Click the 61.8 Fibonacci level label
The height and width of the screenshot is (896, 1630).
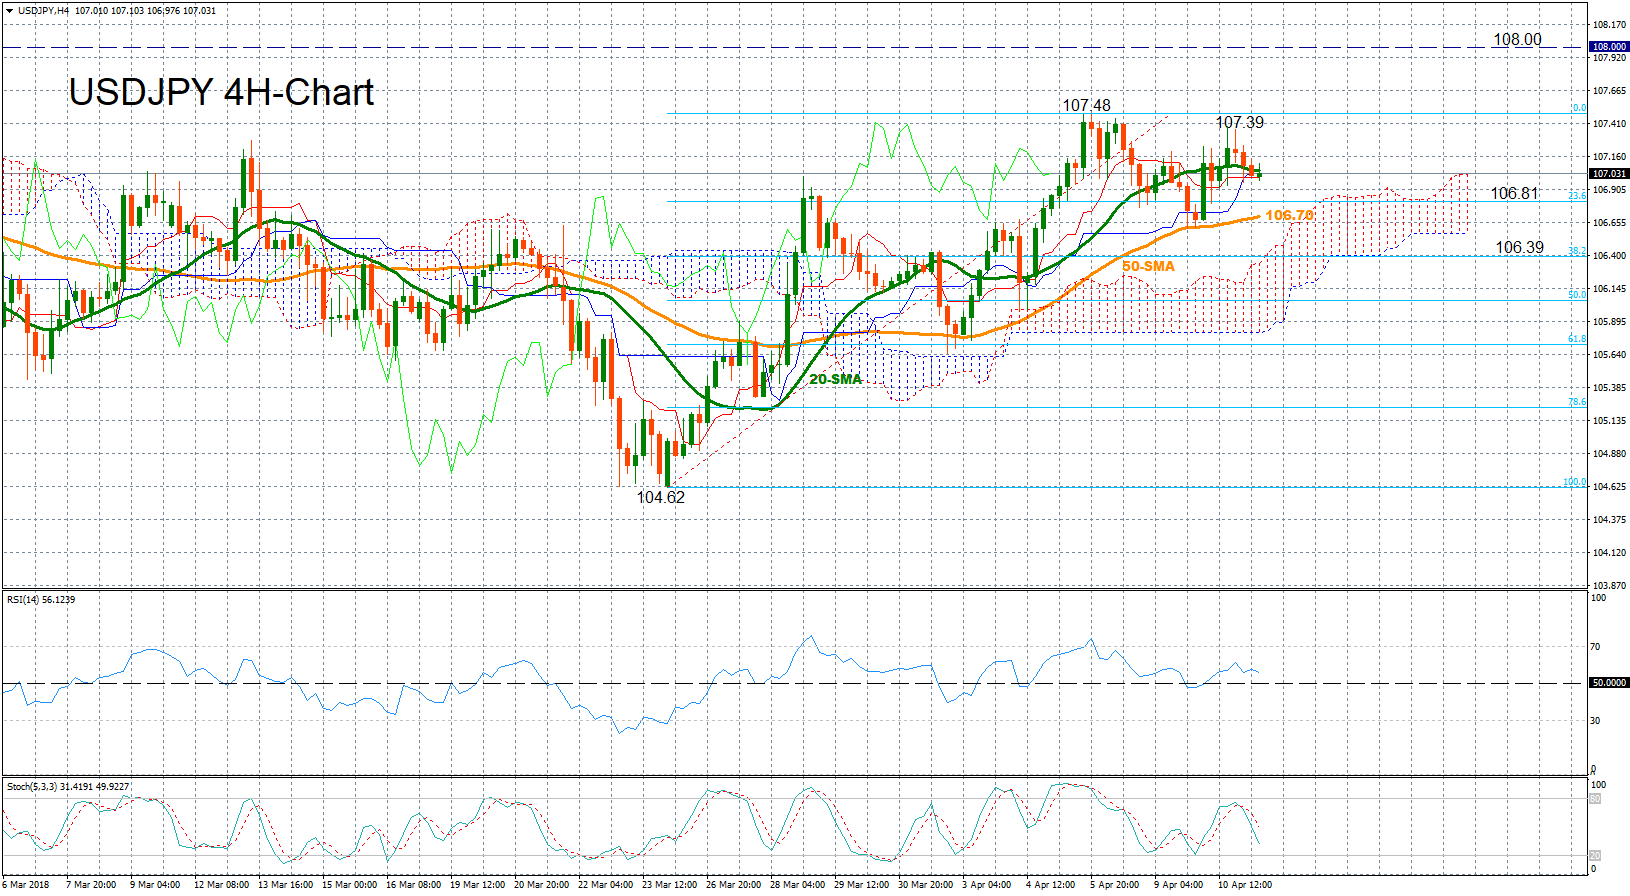pos(1576,339)
